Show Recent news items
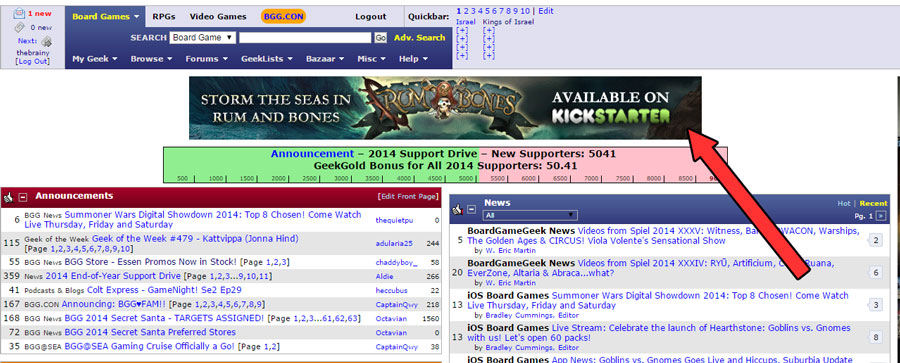The height and width of the screenshot is (363, 900). click(874, 203)
